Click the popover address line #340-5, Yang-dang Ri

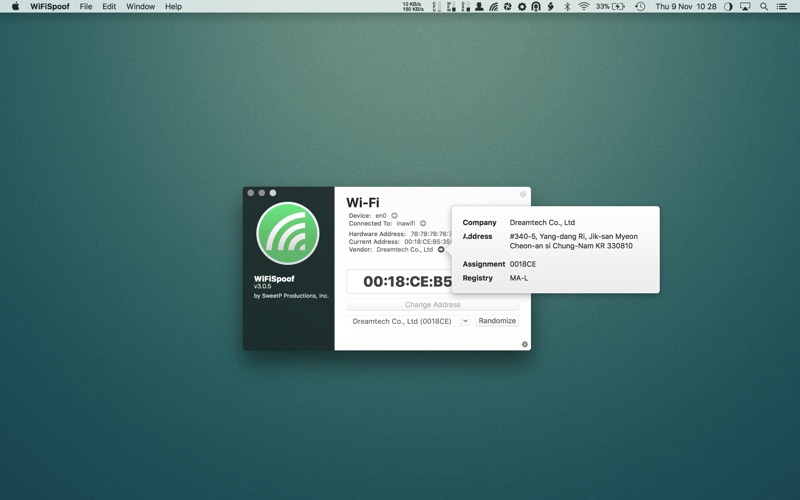click(573, 236)
